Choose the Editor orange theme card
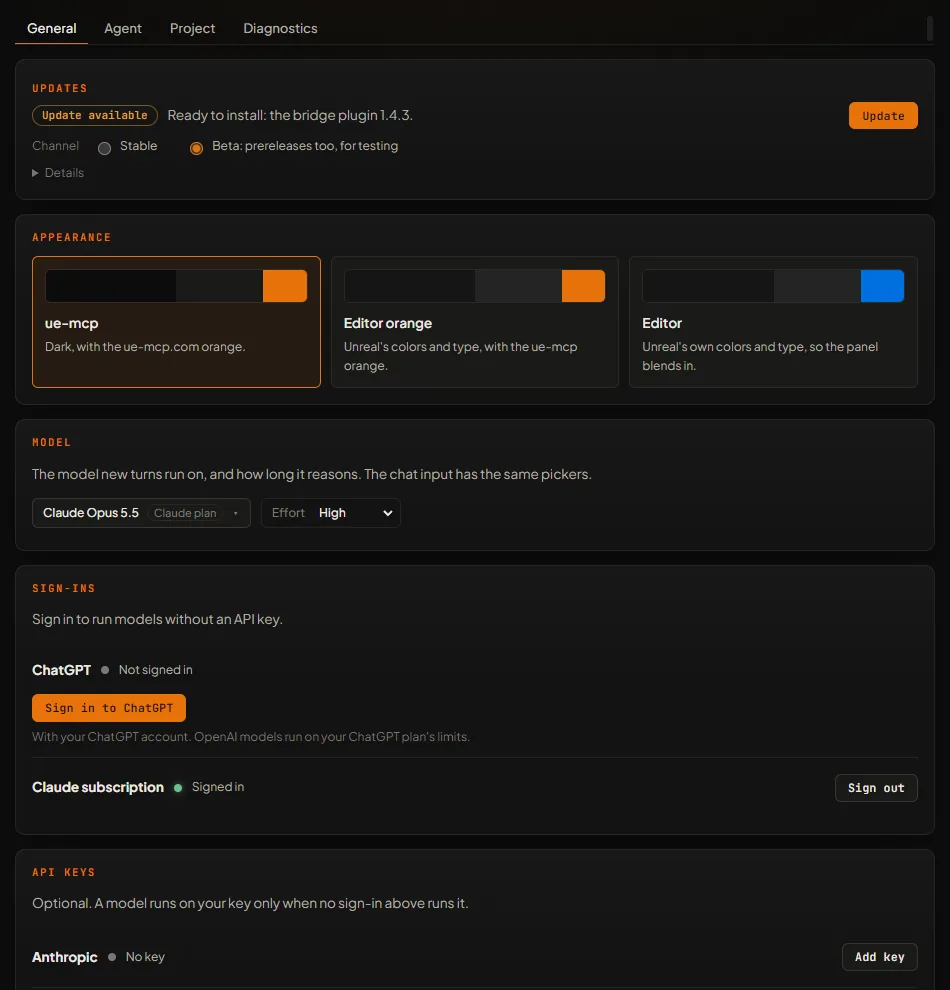Screen dimensions: 950x990 point(475,322)
